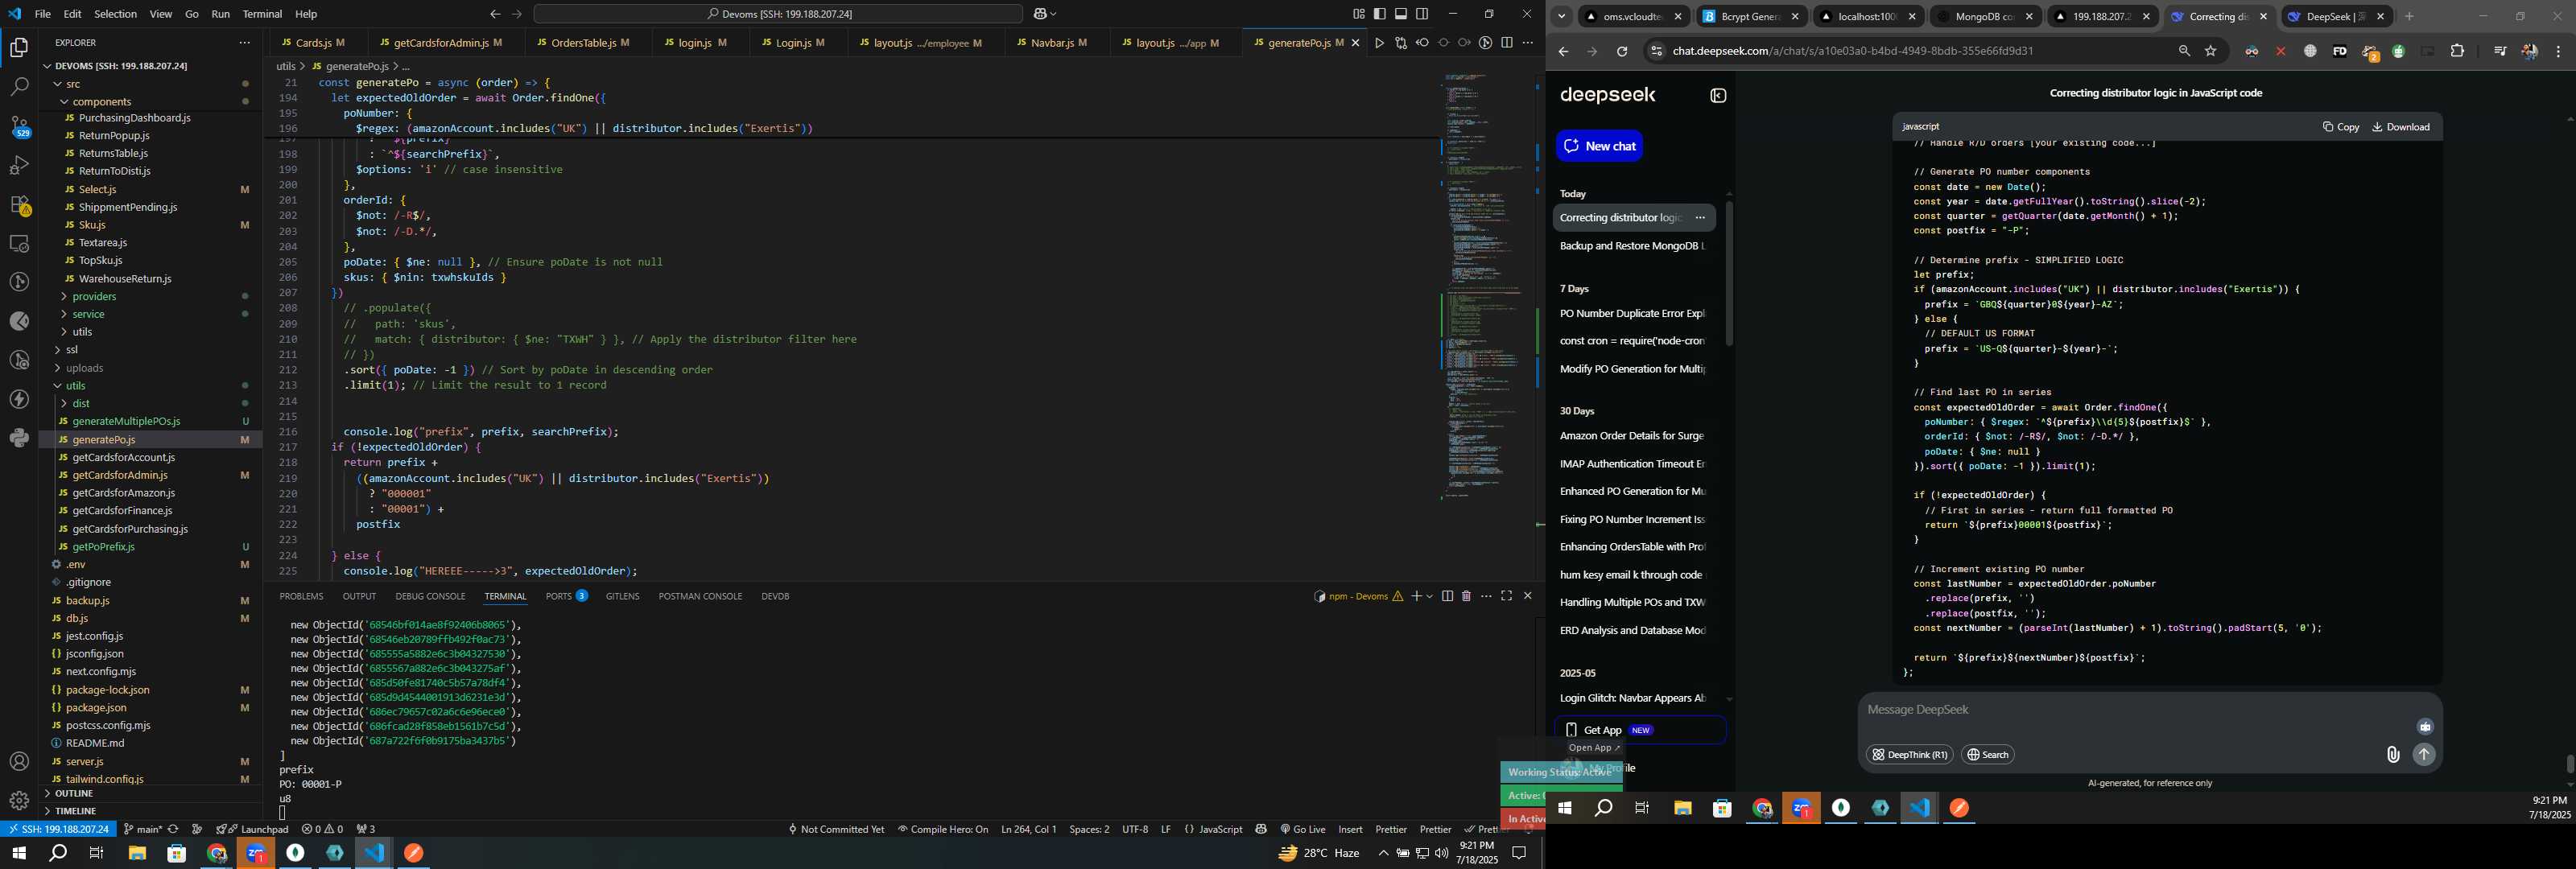Open the Selection menu
The width and height of the screenshot is (2576, 869).
point(116,14)
